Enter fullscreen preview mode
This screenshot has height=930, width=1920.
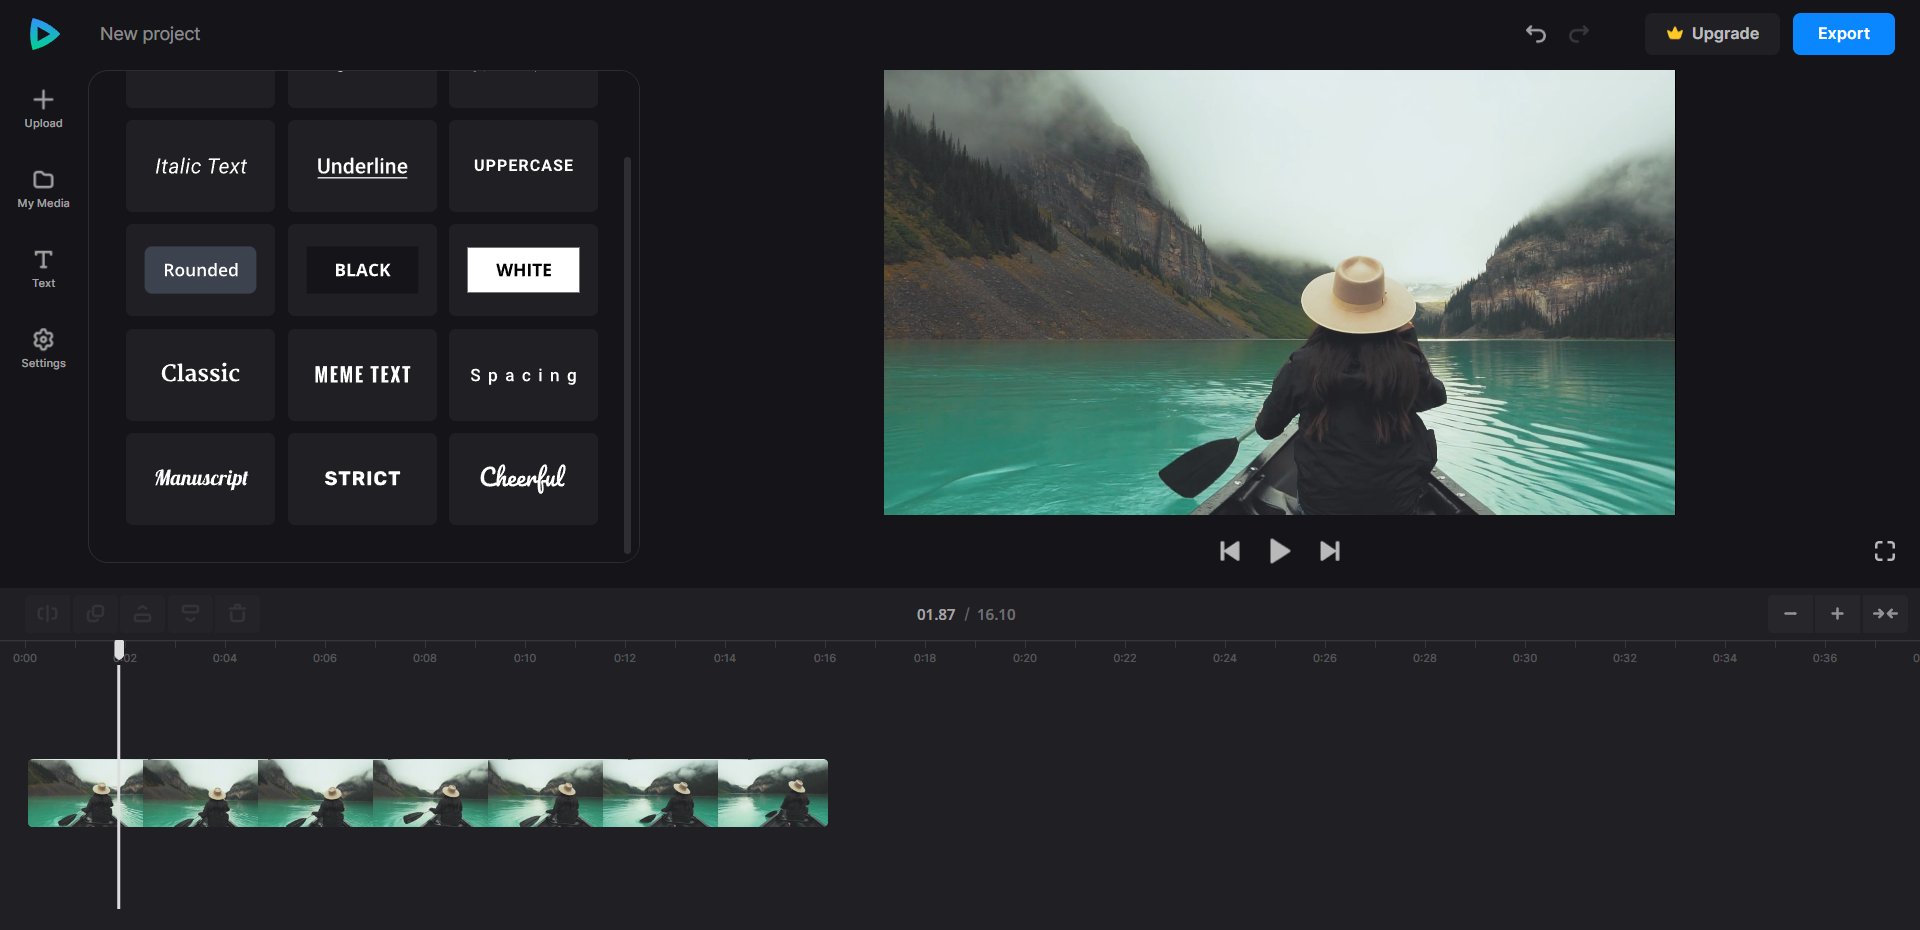tap(1884, 551)
